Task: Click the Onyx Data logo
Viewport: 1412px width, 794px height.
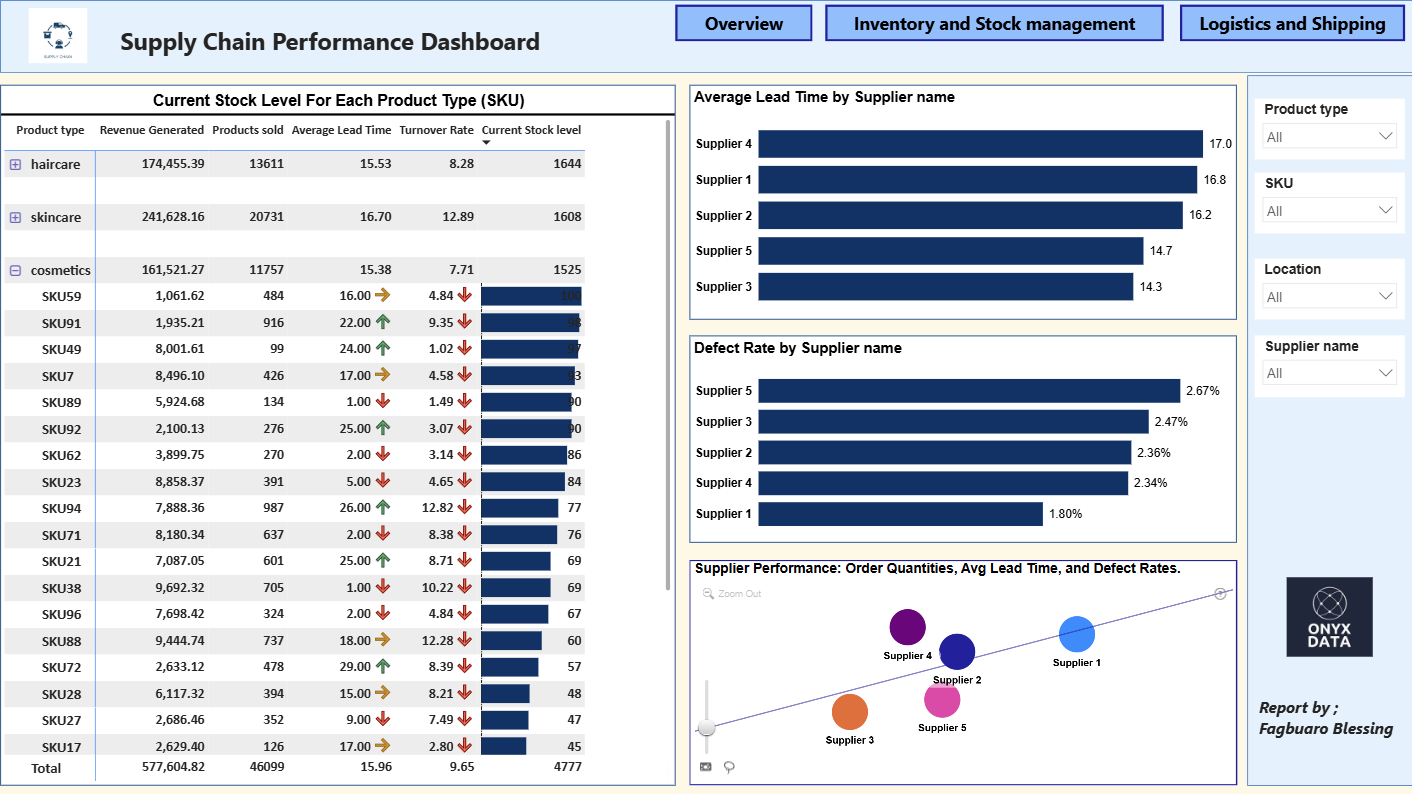Action: 1330,617
